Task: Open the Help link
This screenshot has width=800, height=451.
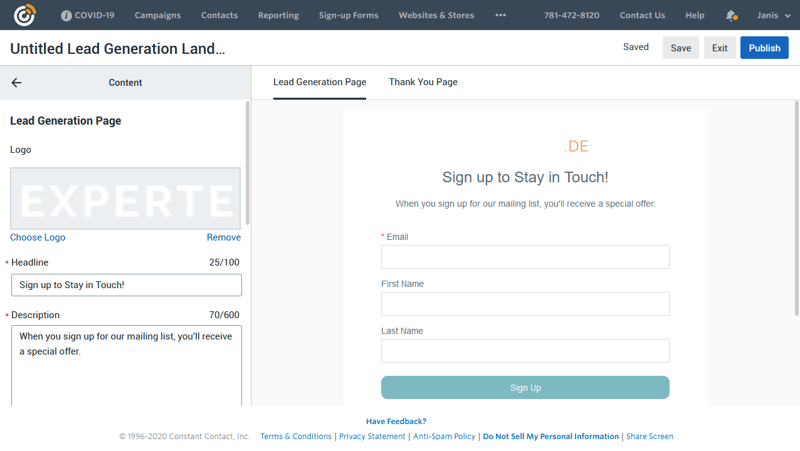Action: click(695, 15)
